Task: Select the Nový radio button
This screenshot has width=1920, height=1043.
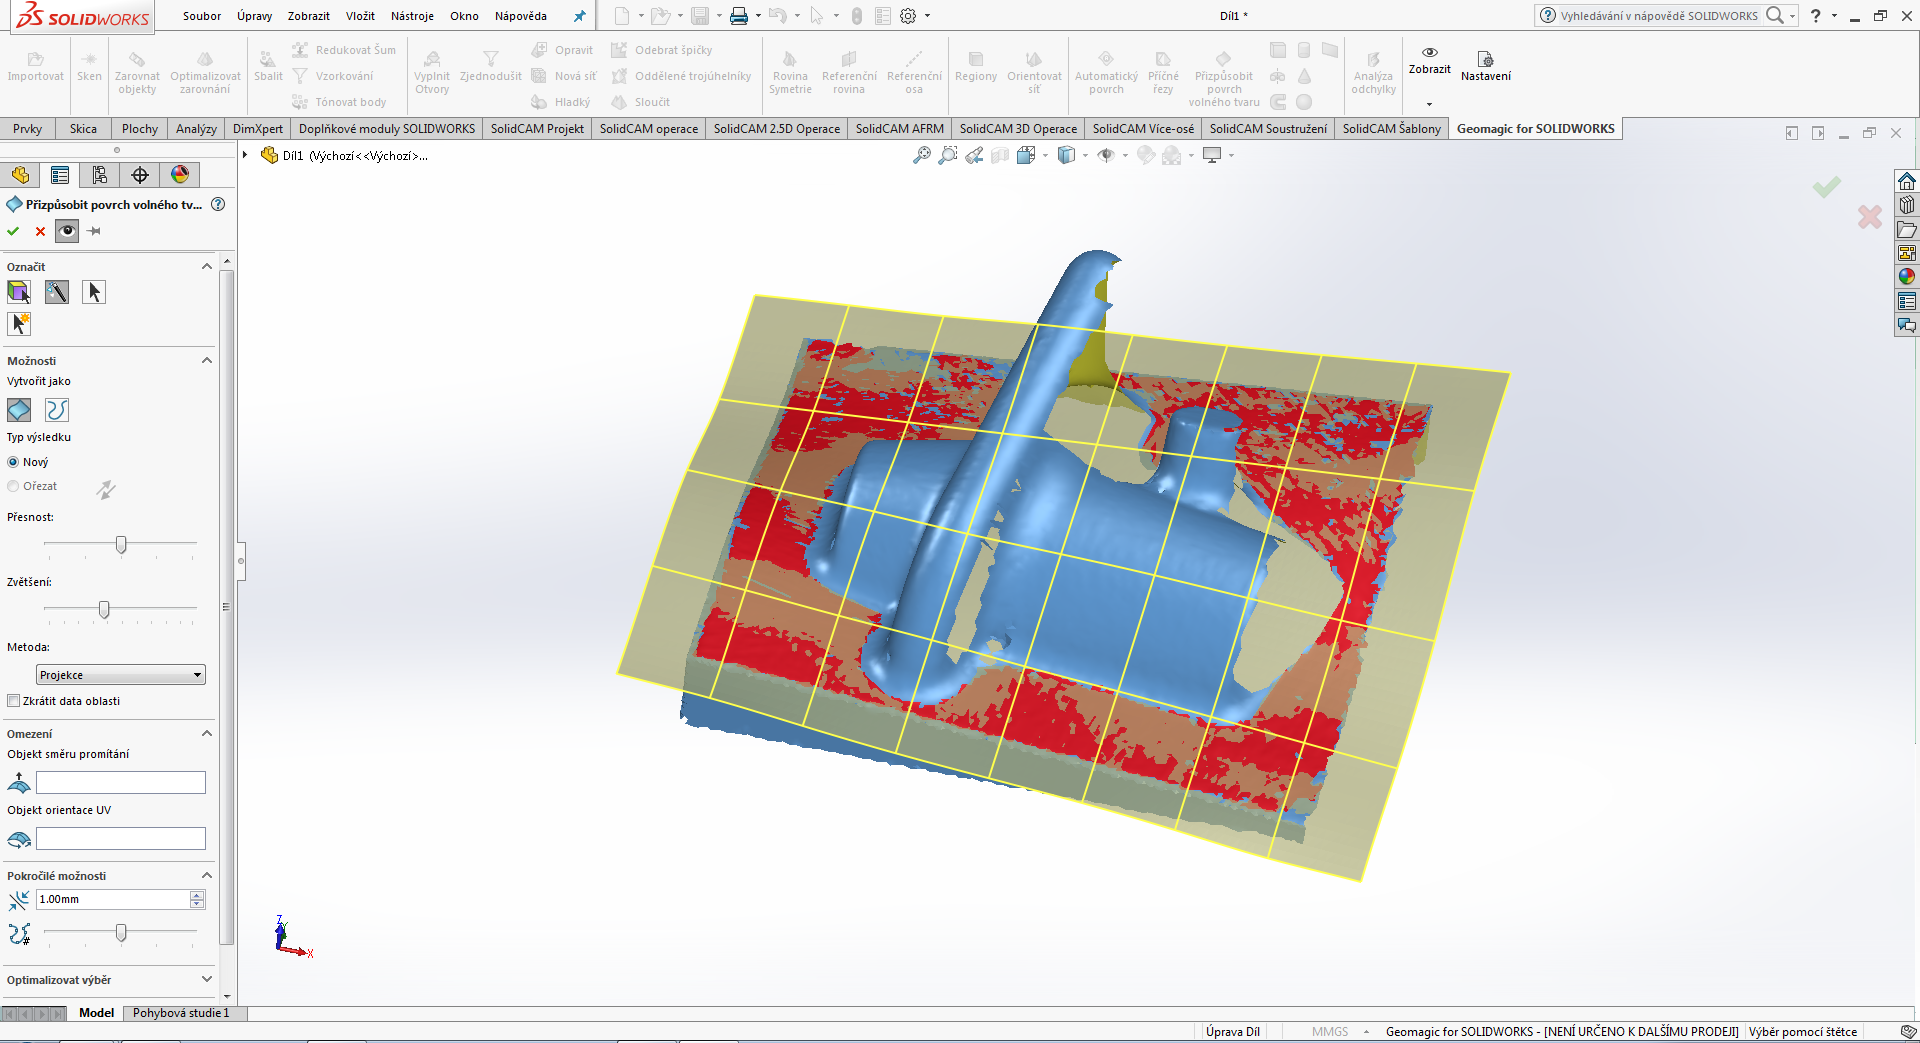Action: tap(13, 462)
